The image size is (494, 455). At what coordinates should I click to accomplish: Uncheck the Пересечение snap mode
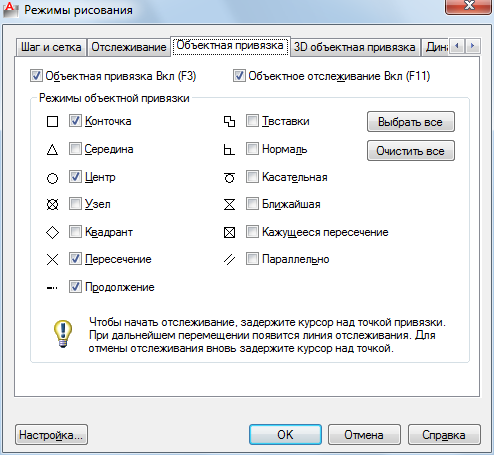click(x=75, y=259)
